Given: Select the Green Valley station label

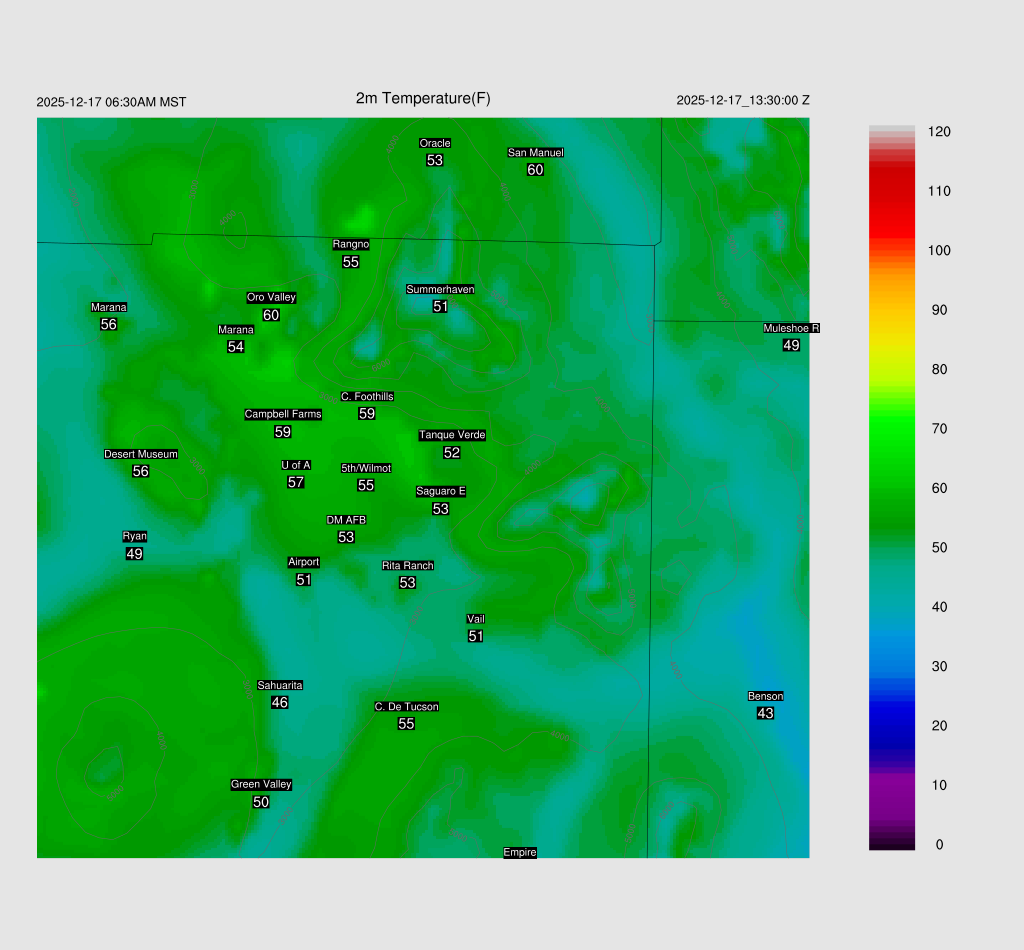Looking at the screenshot, I should [x=261, y=784].
